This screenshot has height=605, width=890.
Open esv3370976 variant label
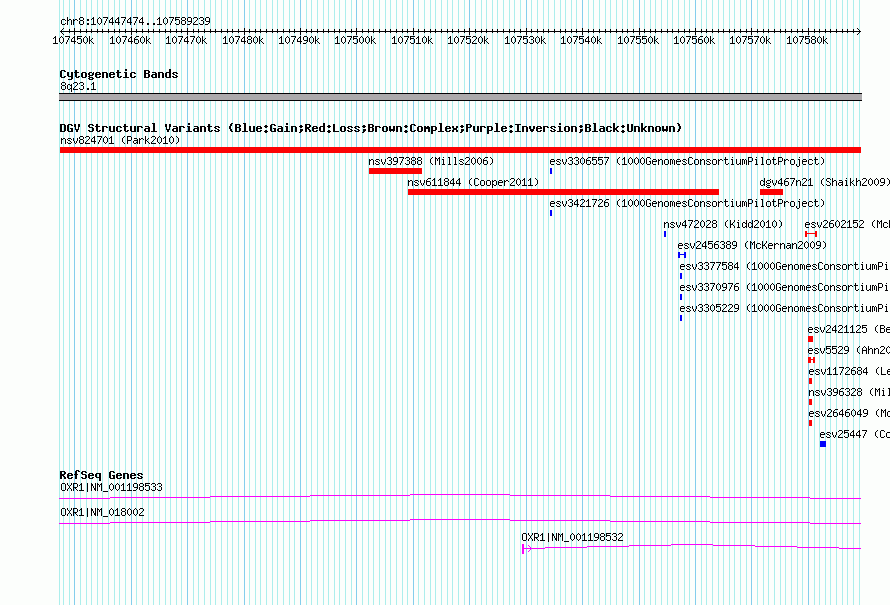(784, 287)
